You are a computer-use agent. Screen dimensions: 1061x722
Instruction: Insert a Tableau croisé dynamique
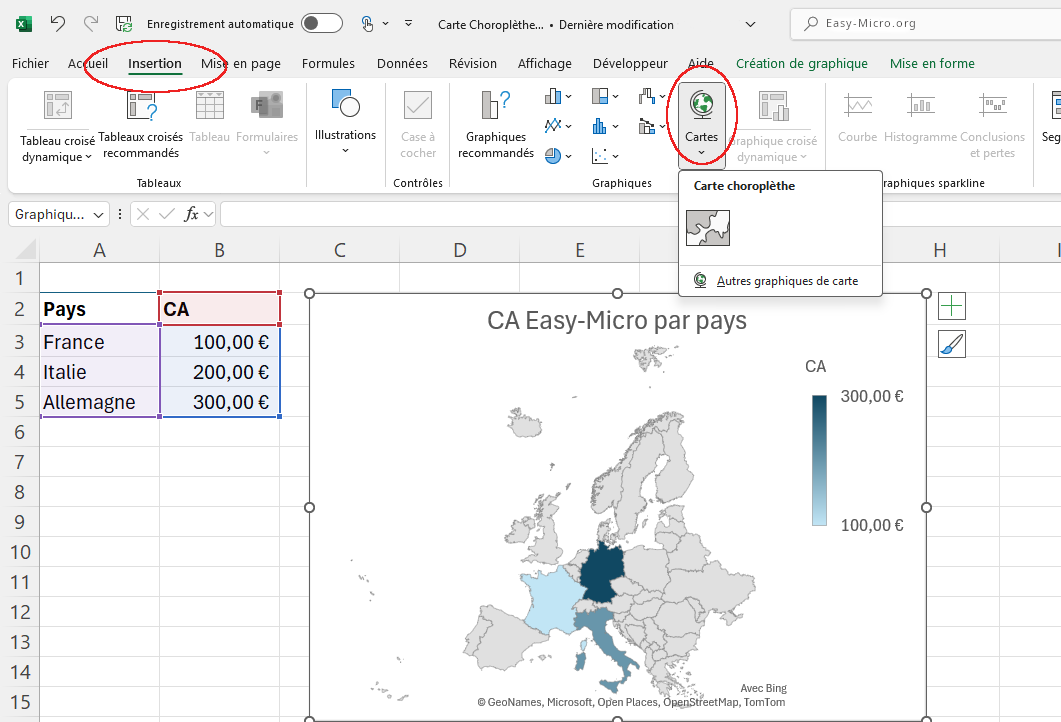pyautogui.click(x=58, y=126)
